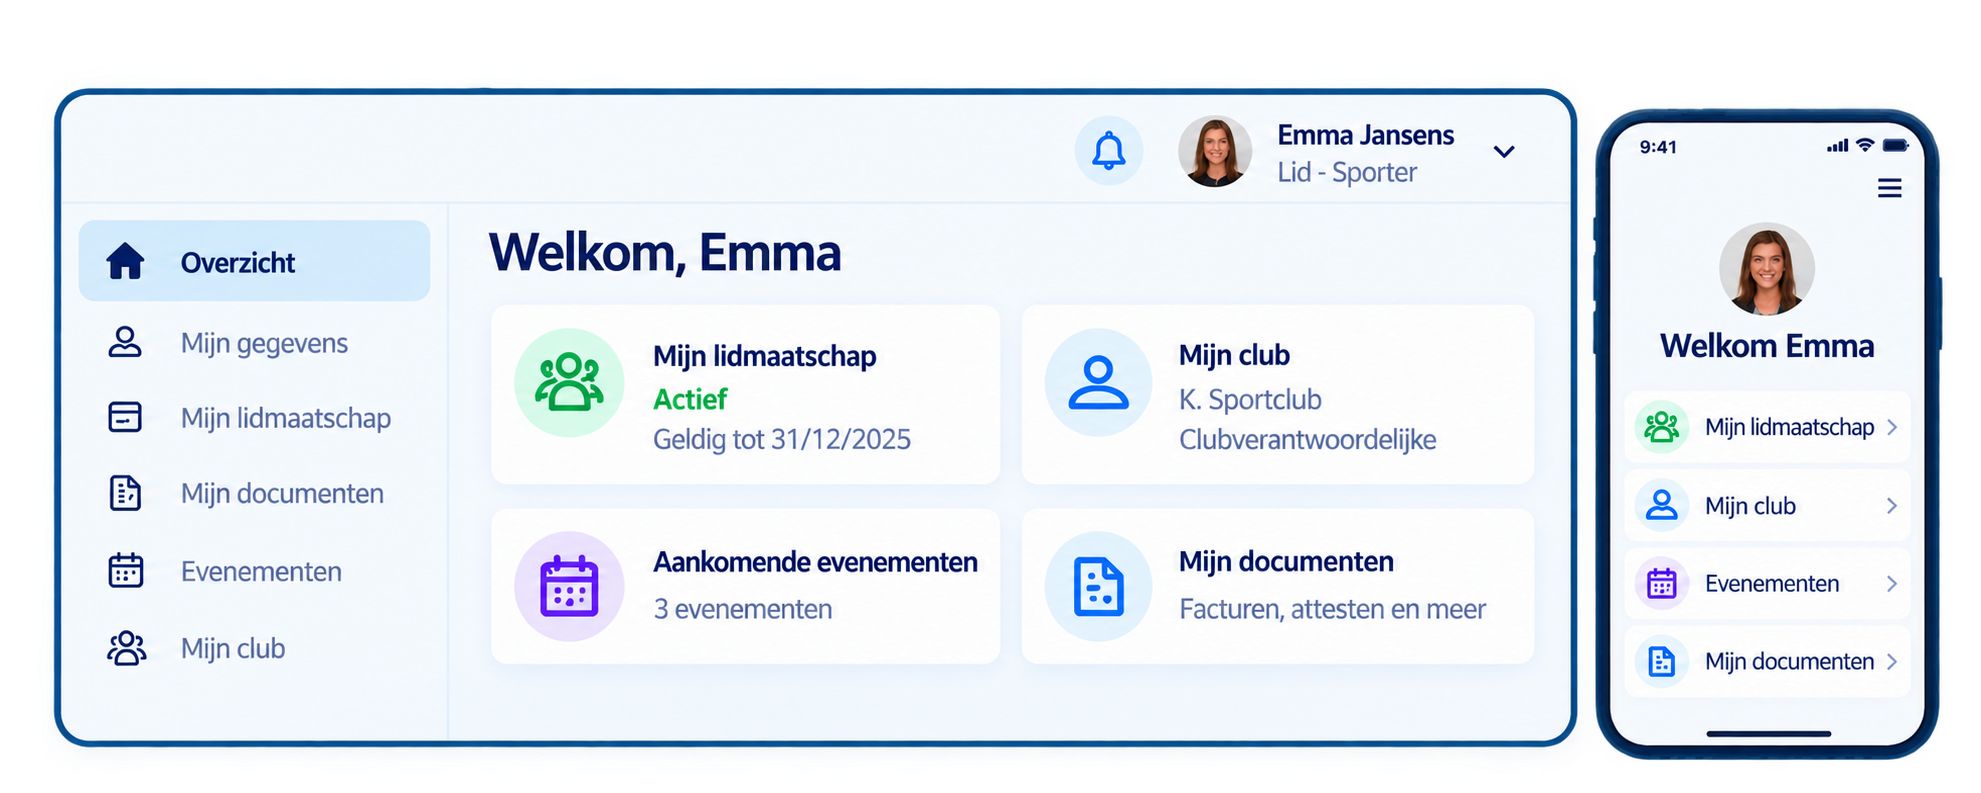The image size is (1981, 793).
Task: Open the Aankomende evenementen card title
Action: (x=815, y=562)
